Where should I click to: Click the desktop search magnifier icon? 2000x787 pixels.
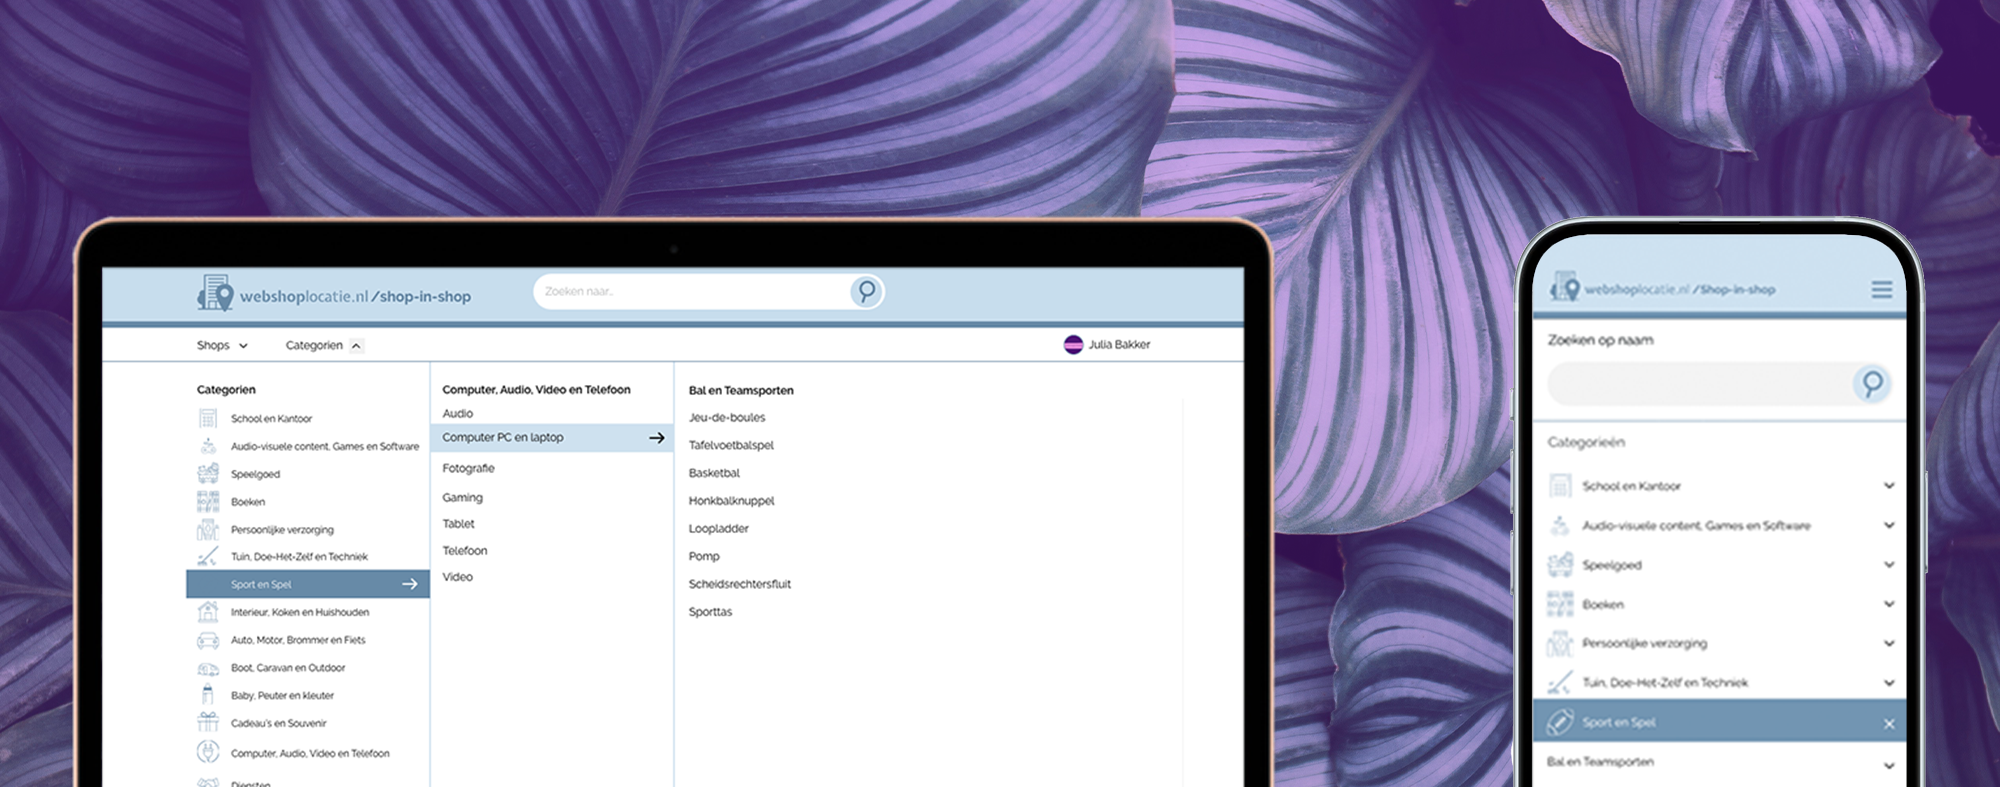[x=866, y=291]
